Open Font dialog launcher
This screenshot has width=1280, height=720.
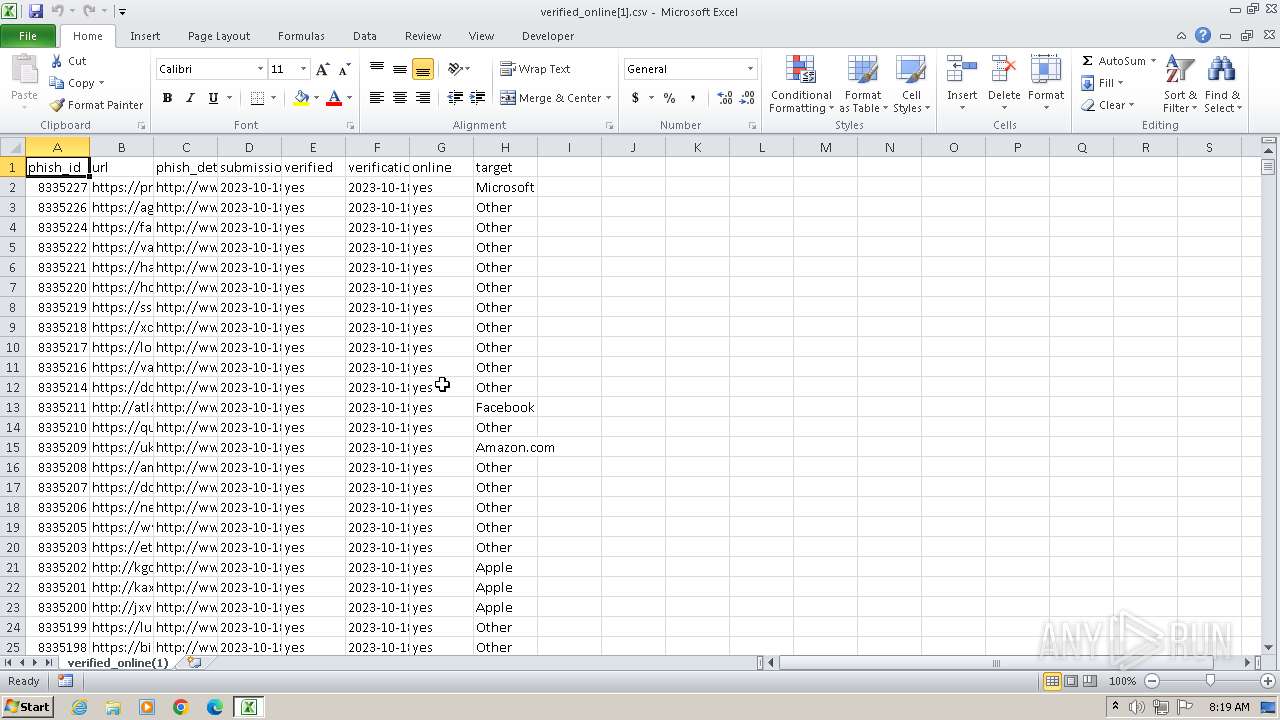click(350, 126)
